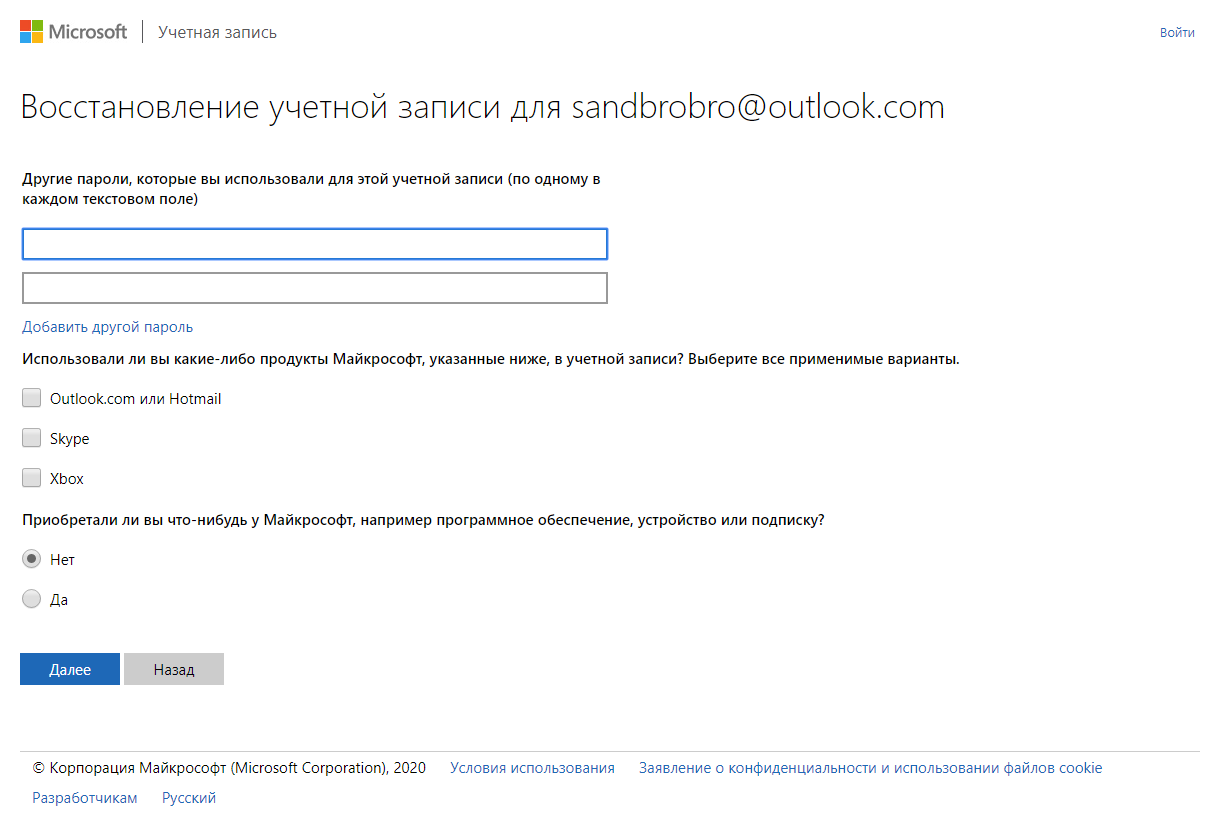
Task: Click the Outlook.com или Hotmail label text
Action: click(136, 399)
